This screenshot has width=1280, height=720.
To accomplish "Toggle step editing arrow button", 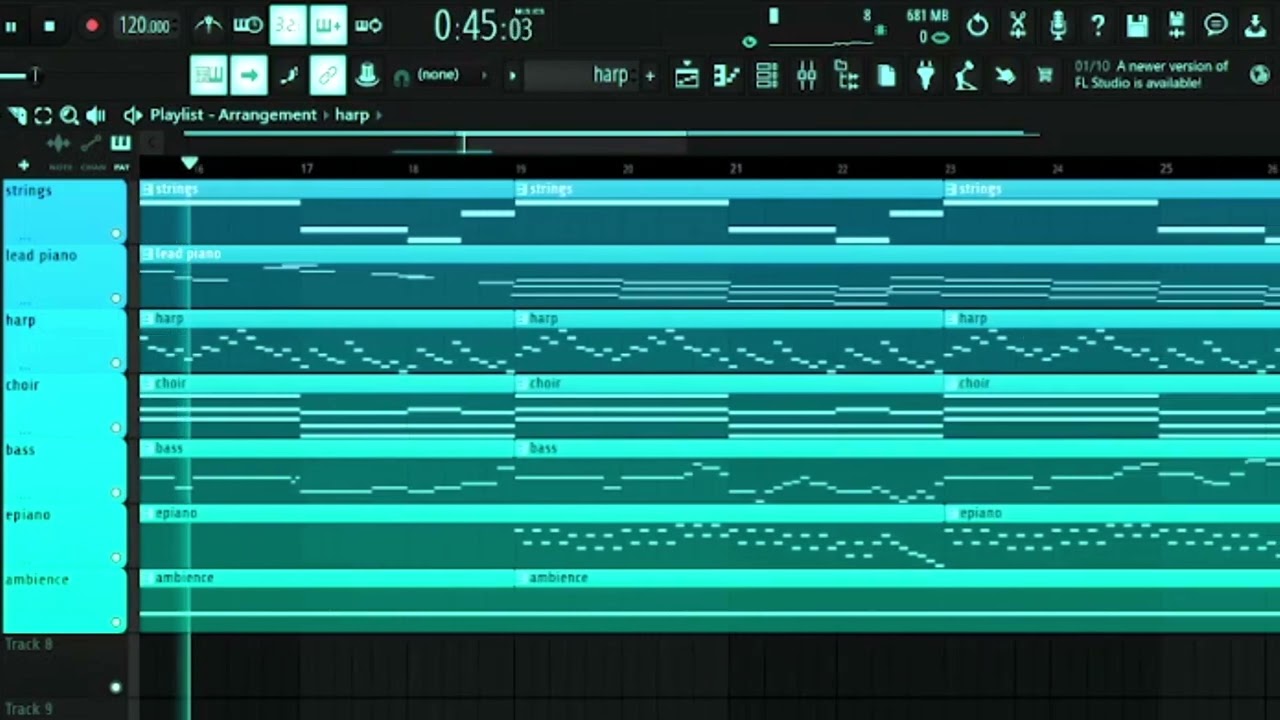I will click(x=249, y=75).
